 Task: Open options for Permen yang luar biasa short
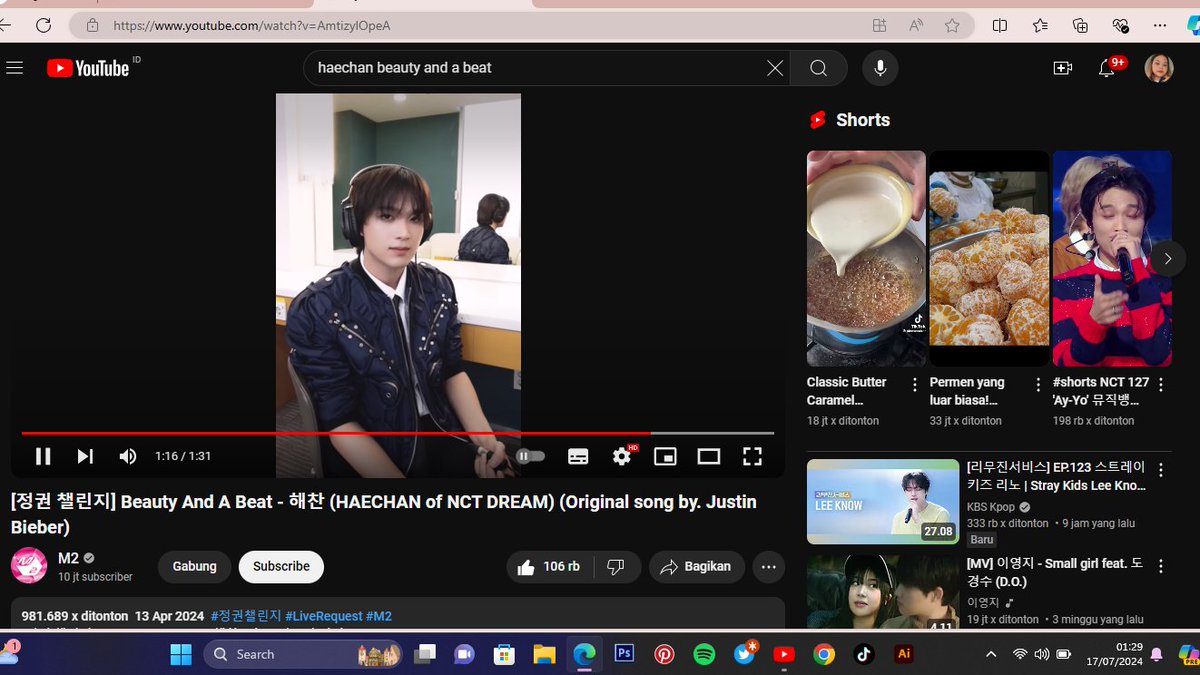pyautogui.click(x=1038, y=385)
